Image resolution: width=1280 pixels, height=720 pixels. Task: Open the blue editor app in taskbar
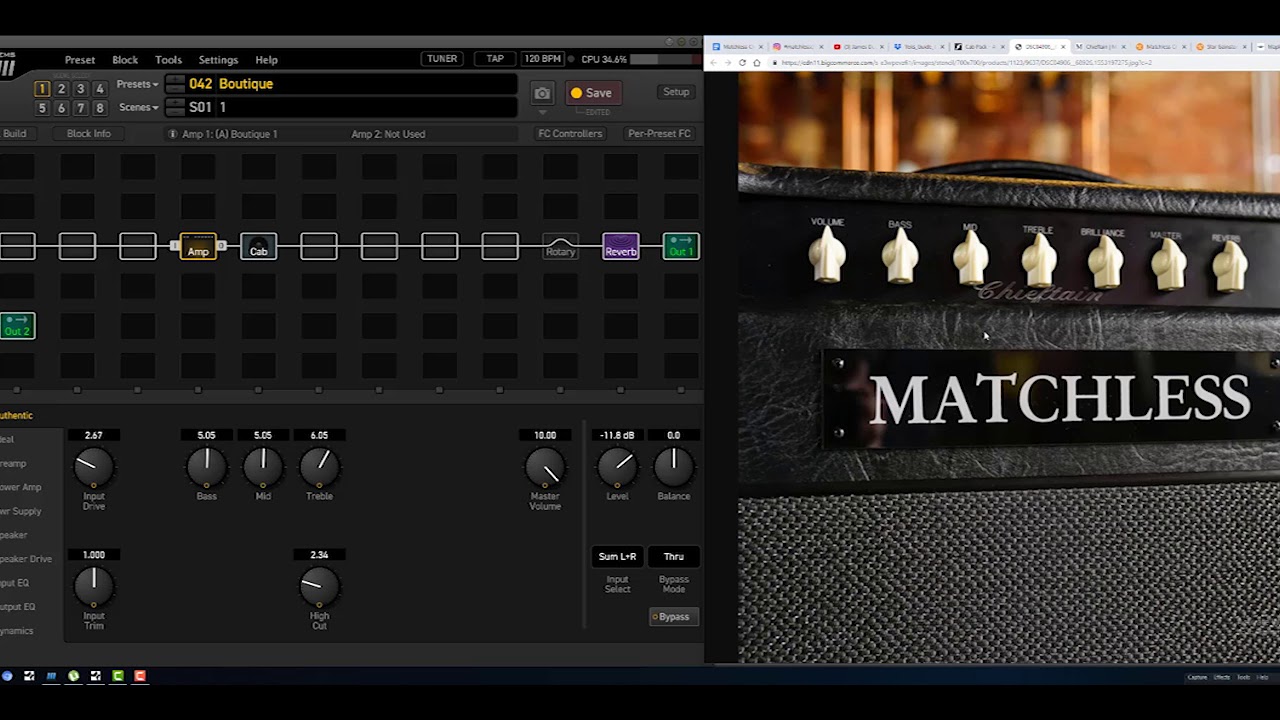pyautogui.click(x=51, y=676)
